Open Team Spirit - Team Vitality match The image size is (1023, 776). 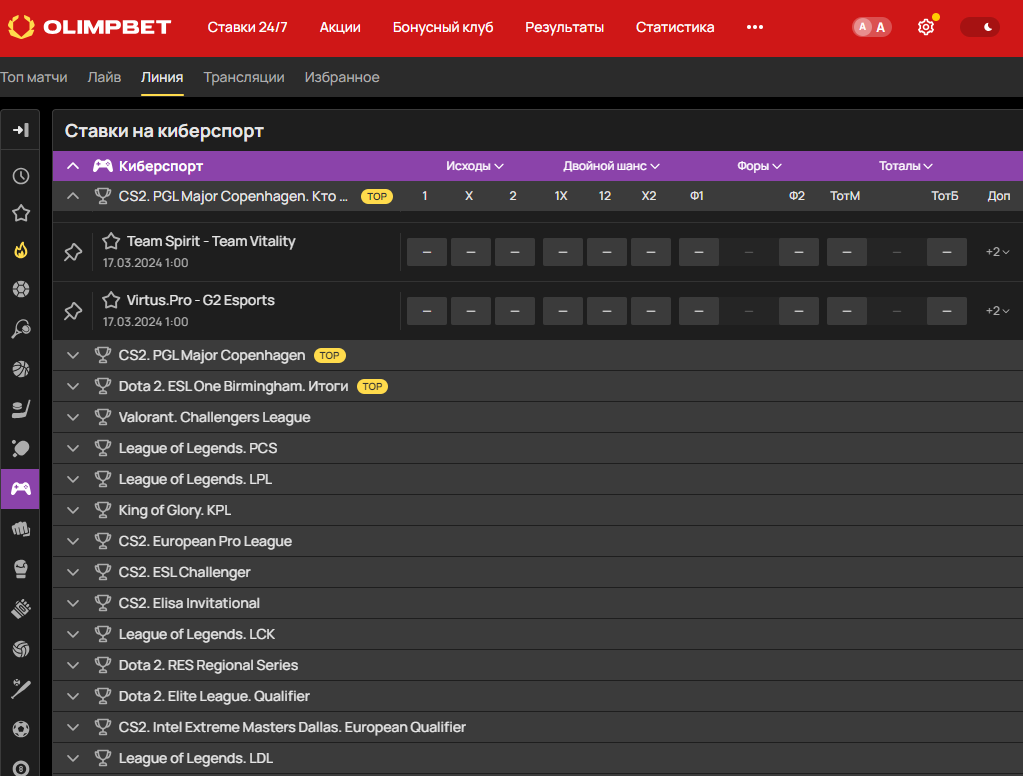(x=211, y=241)
